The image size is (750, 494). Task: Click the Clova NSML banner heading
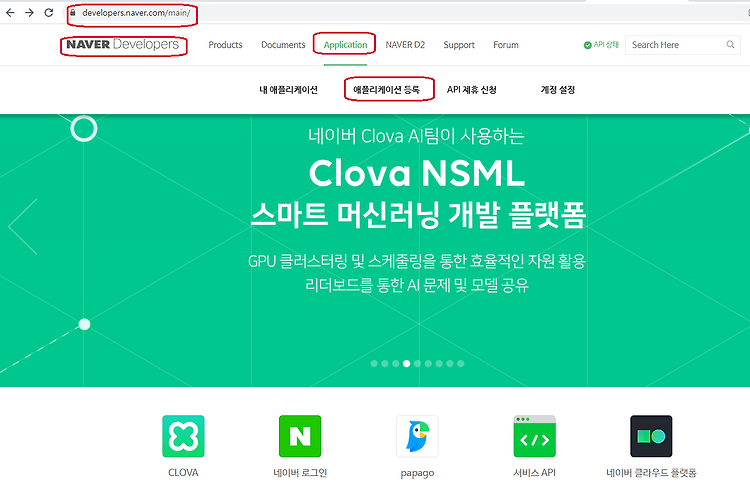(417, 173)
